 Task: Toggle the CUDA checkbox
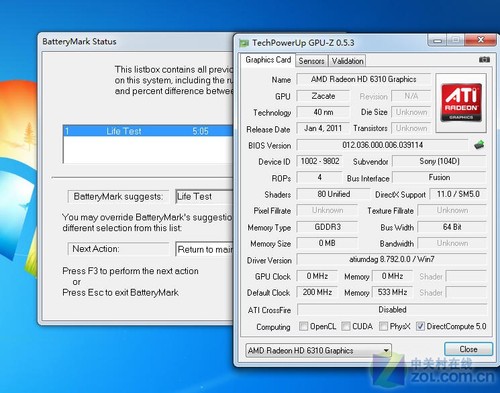[346, 326]
